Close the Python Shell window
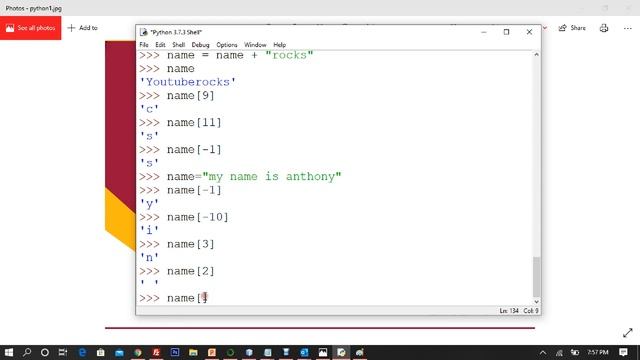This screenshot has width=640, height=360. (529, 32)
